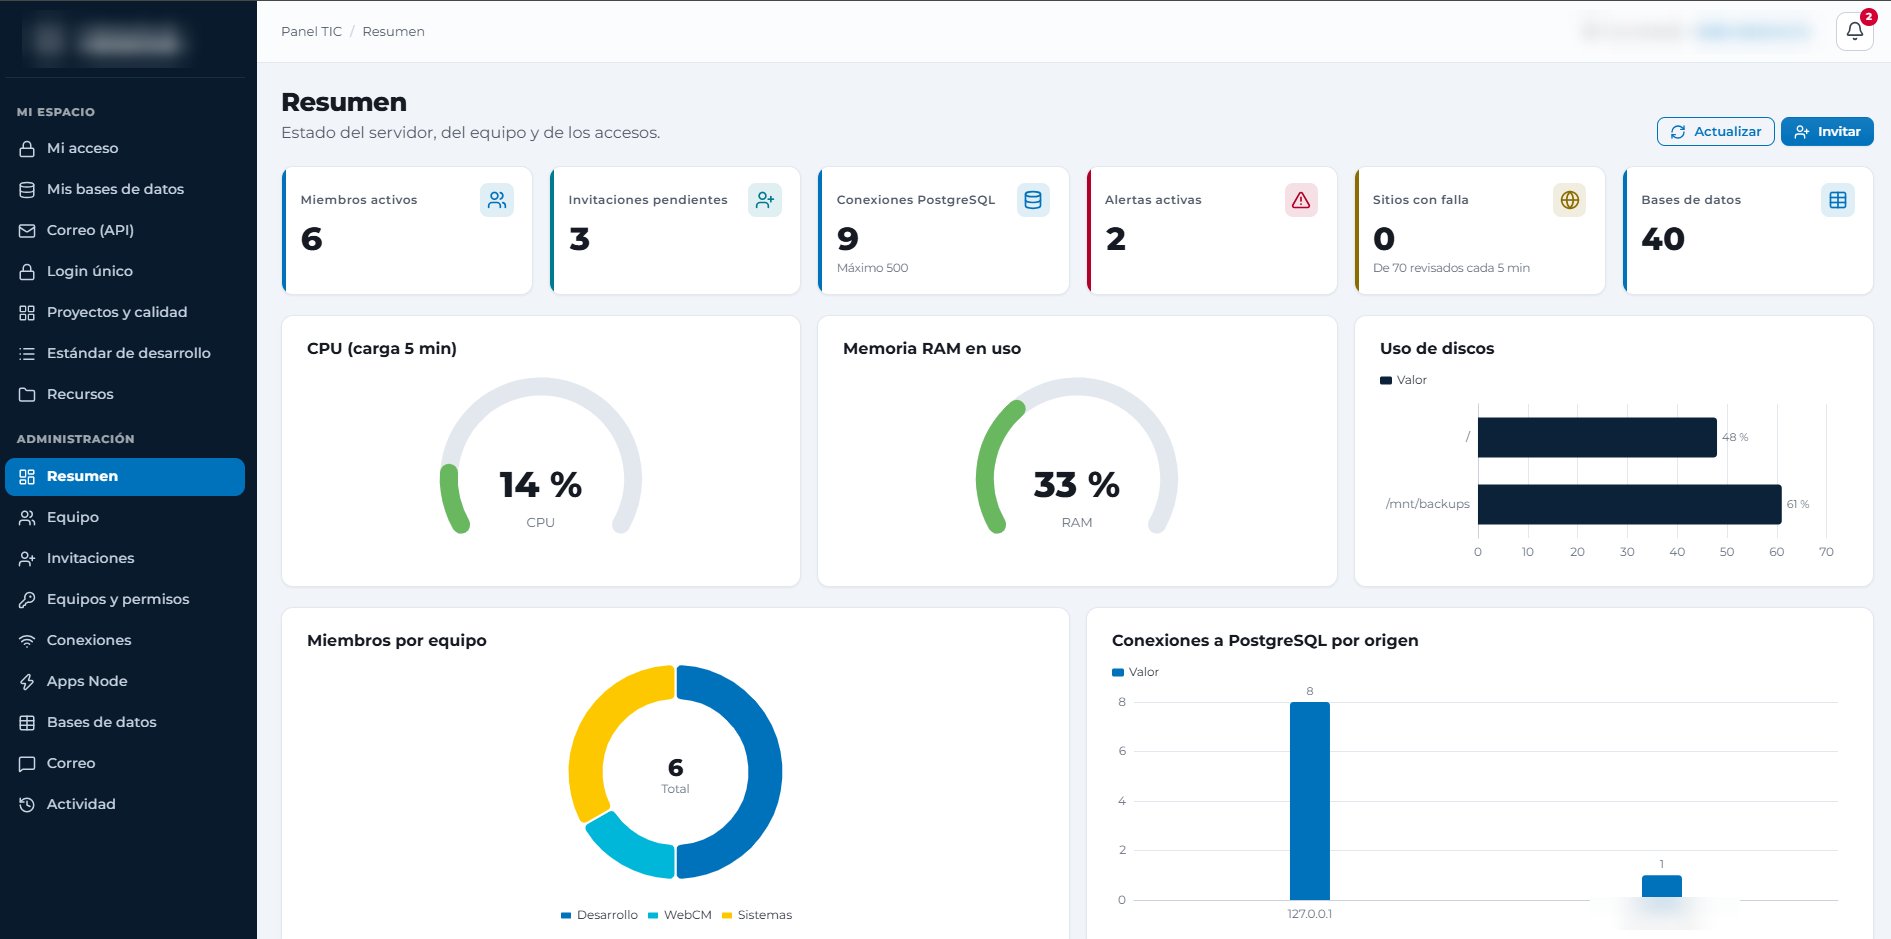Open Login único in sidebar
Viewport: 1891px width, 939px height.
coord(125,271)
